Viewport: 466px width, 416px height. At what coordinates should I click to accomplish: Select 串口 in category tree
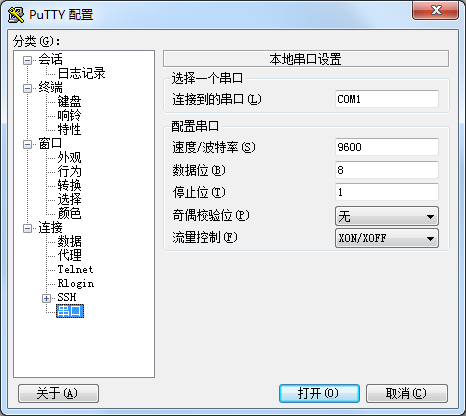pyautogui.click(x=70, y=311)
